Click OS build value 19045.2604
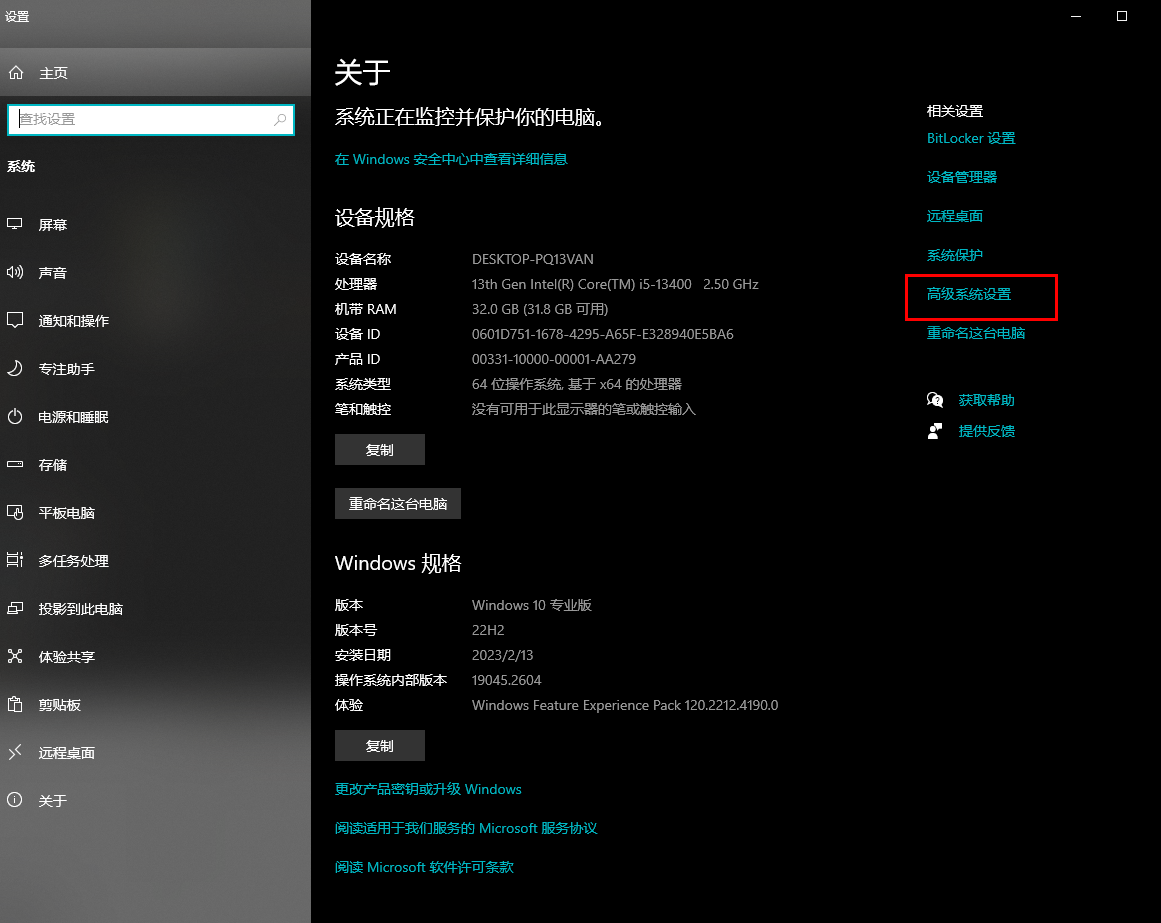 pyautogui.click(x=506, y=680)
